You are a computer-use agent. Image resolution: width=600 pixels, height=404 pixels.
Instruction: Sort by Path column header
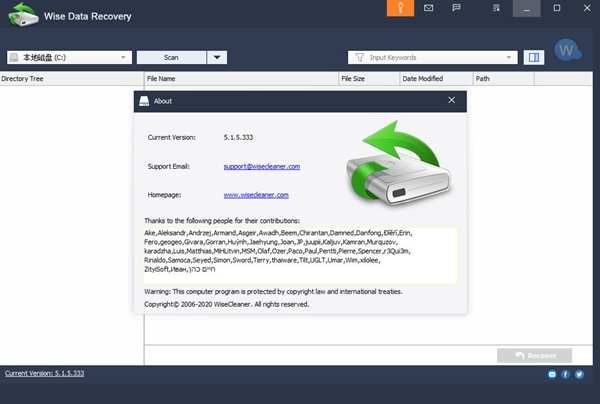coord(504,79)
